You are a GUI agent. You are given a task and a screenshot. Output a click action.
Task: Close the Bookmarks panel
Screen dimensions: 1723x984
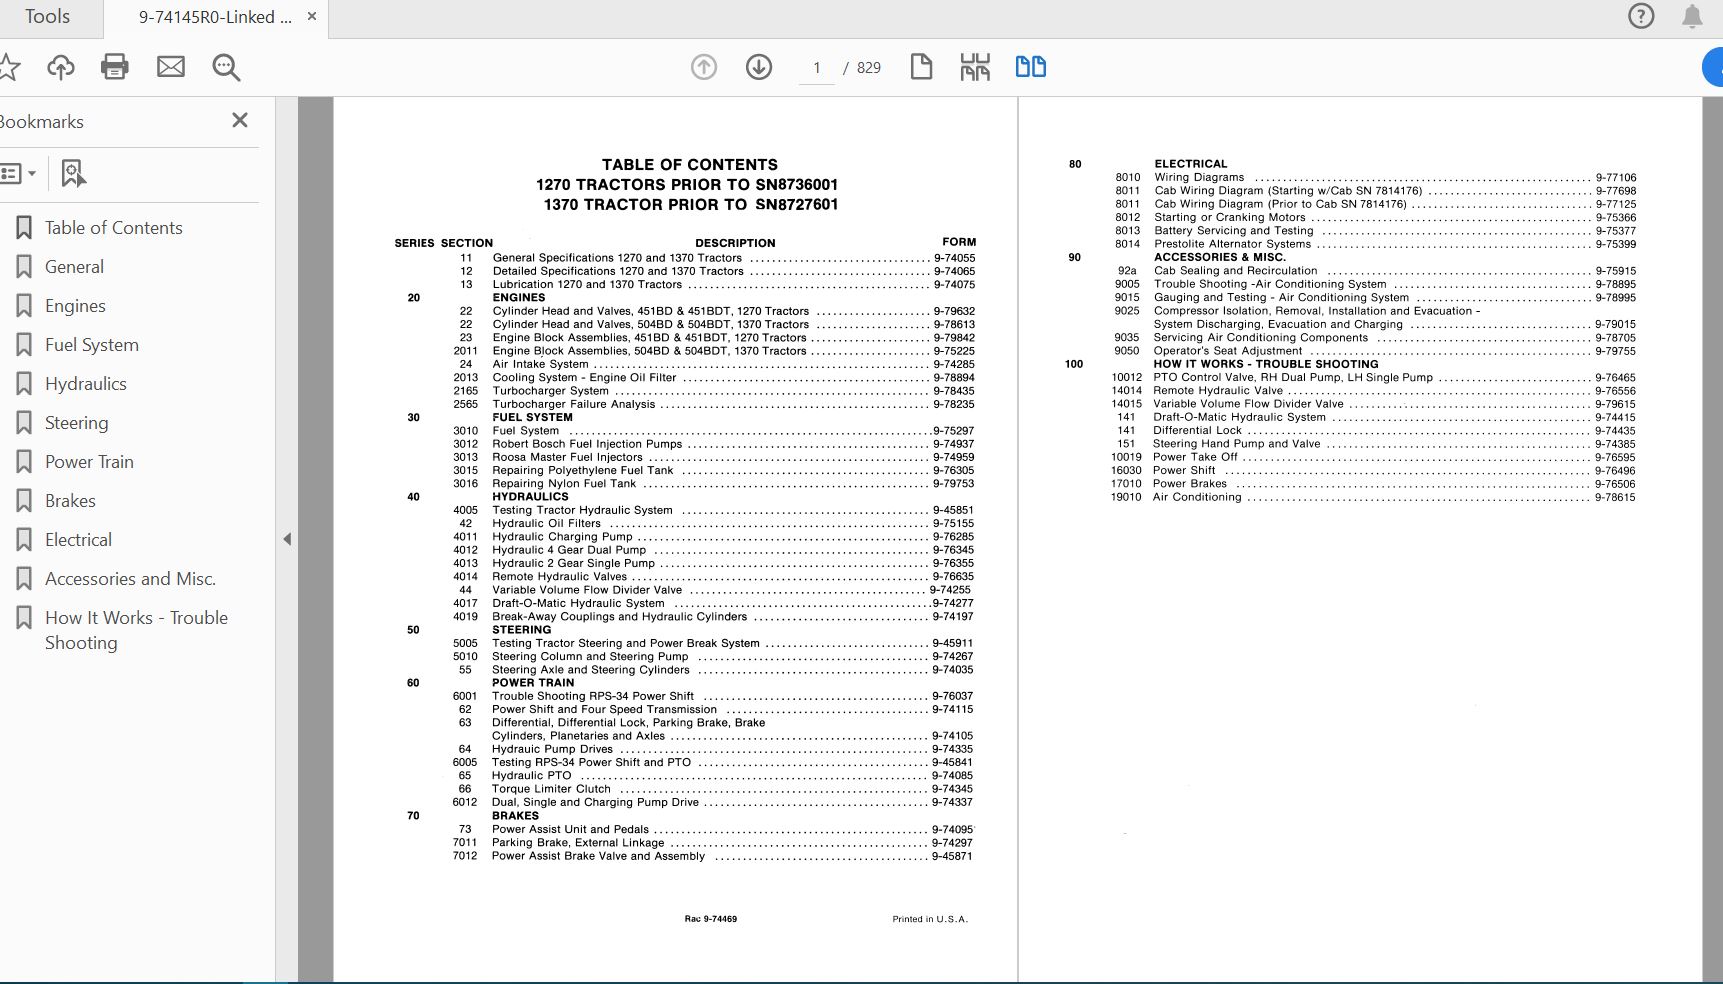[239, 119]
